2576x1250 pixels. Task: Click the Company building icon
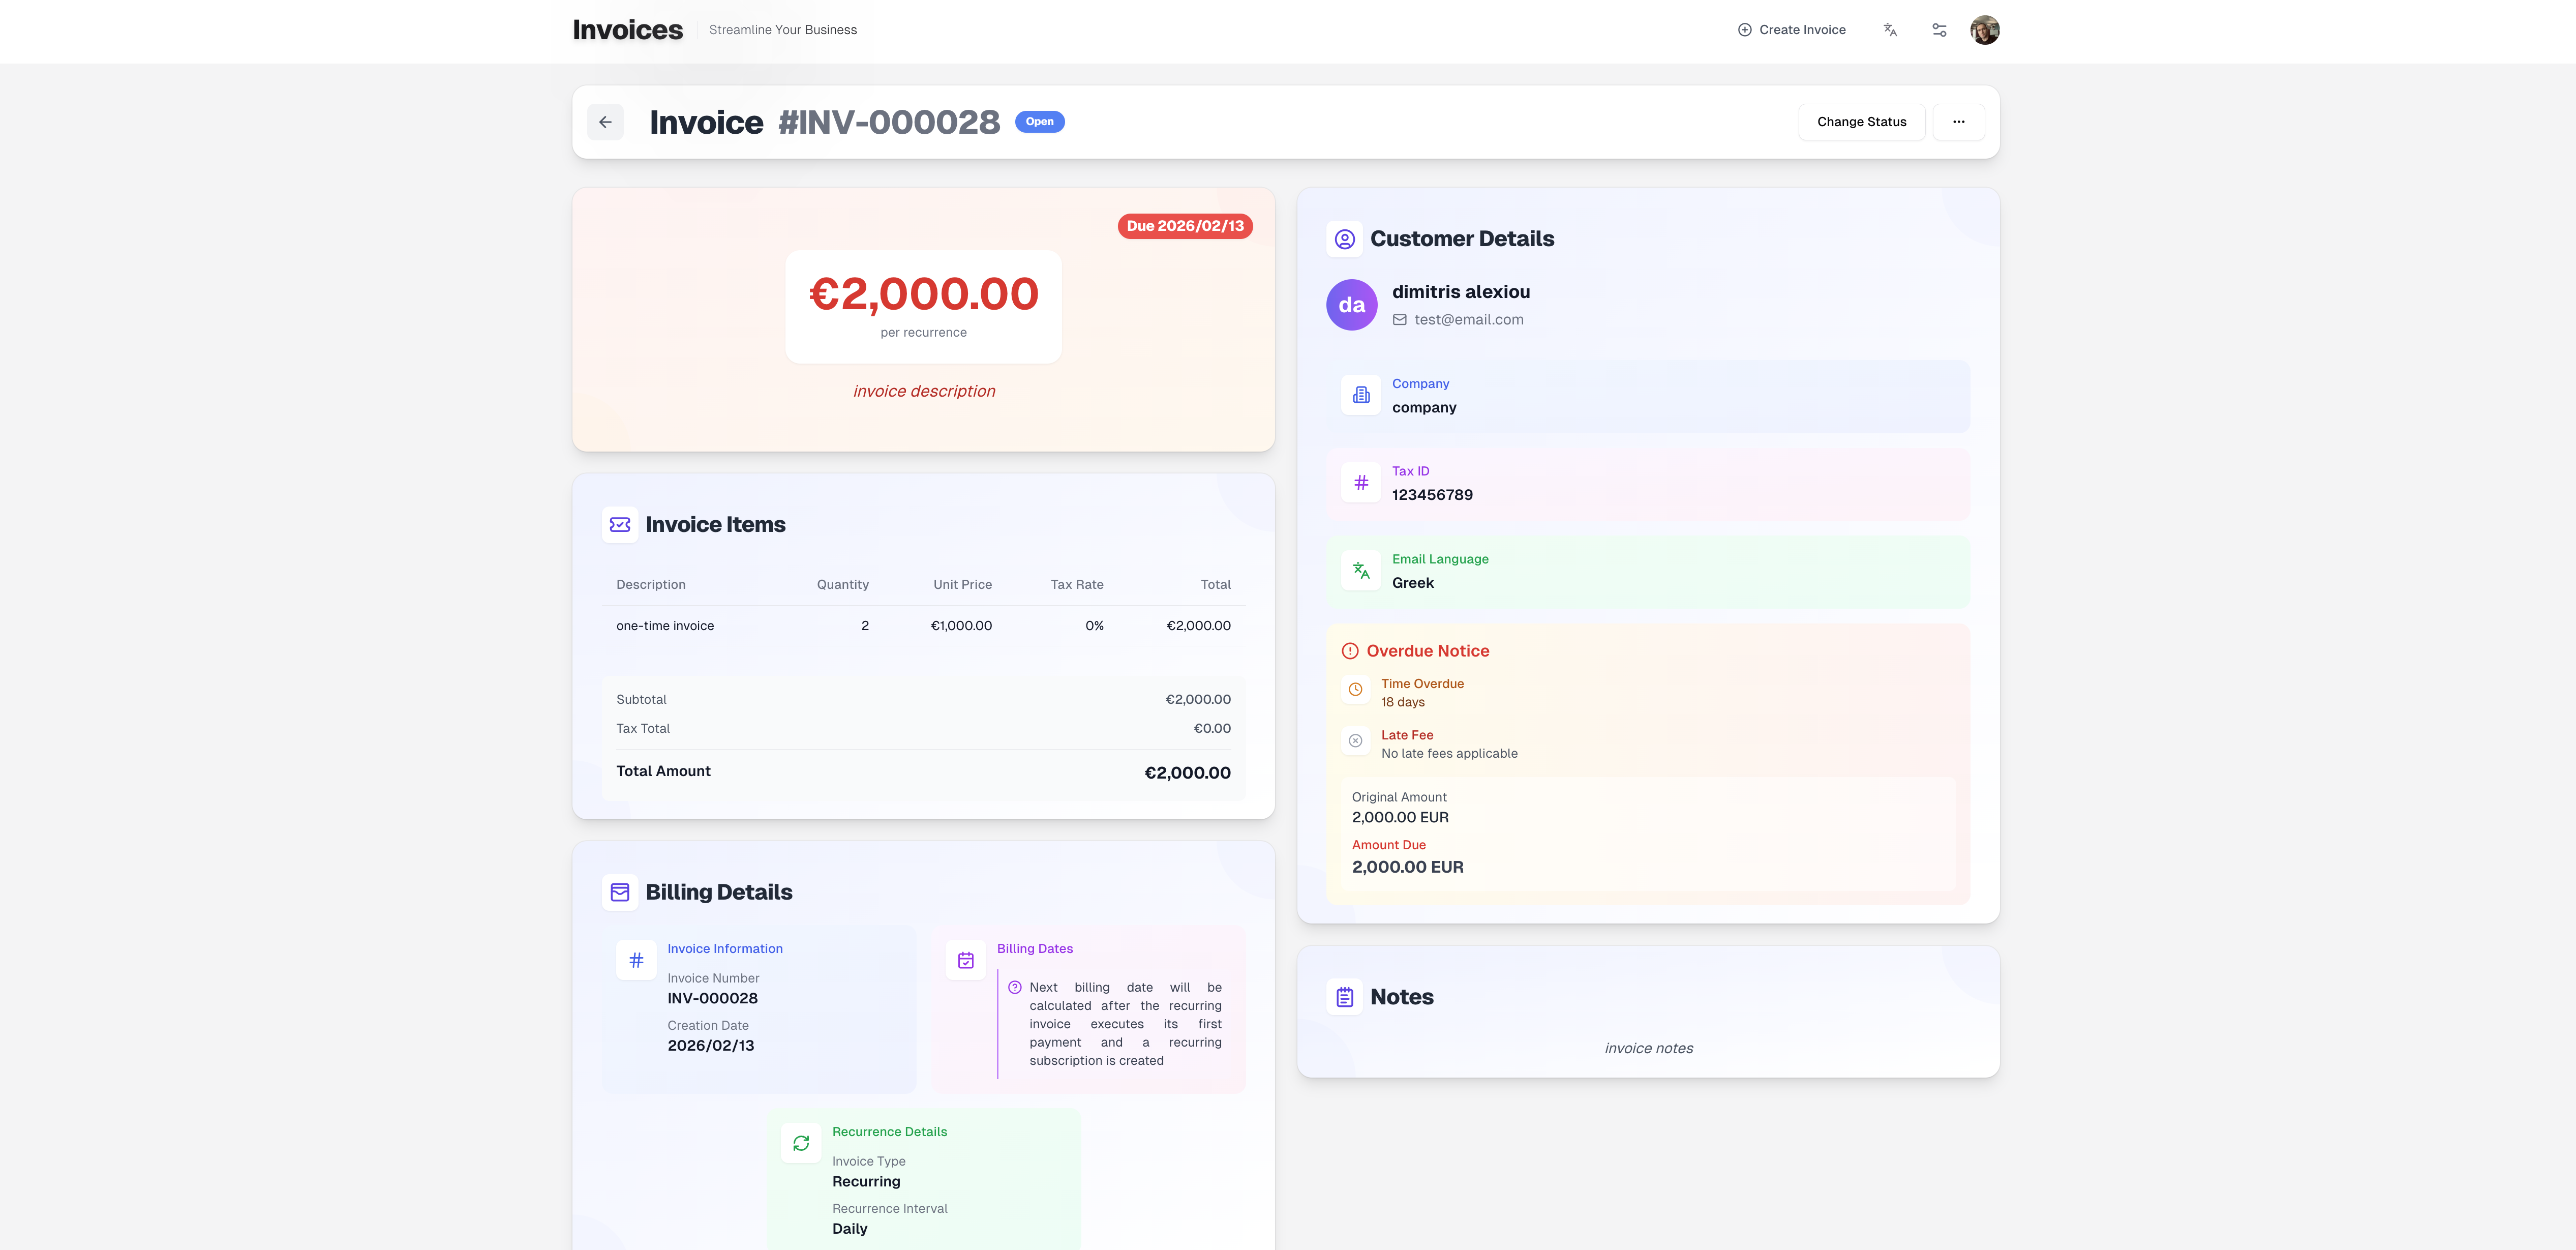pyautogui.click(x=1360, y=394)
